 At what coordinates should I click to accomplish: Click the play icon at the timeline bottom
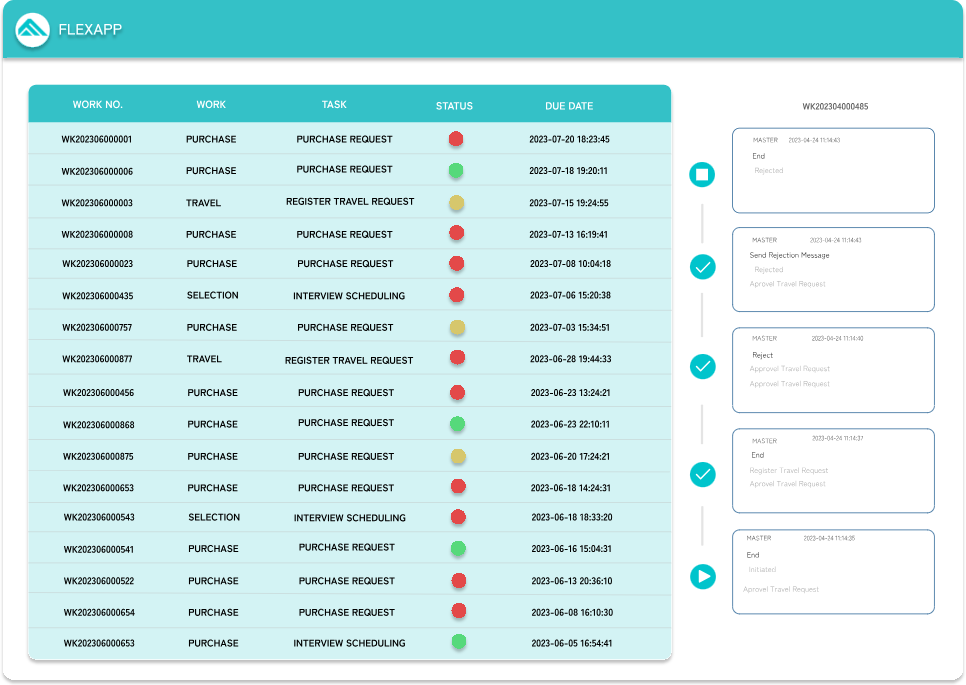point(703,577)
